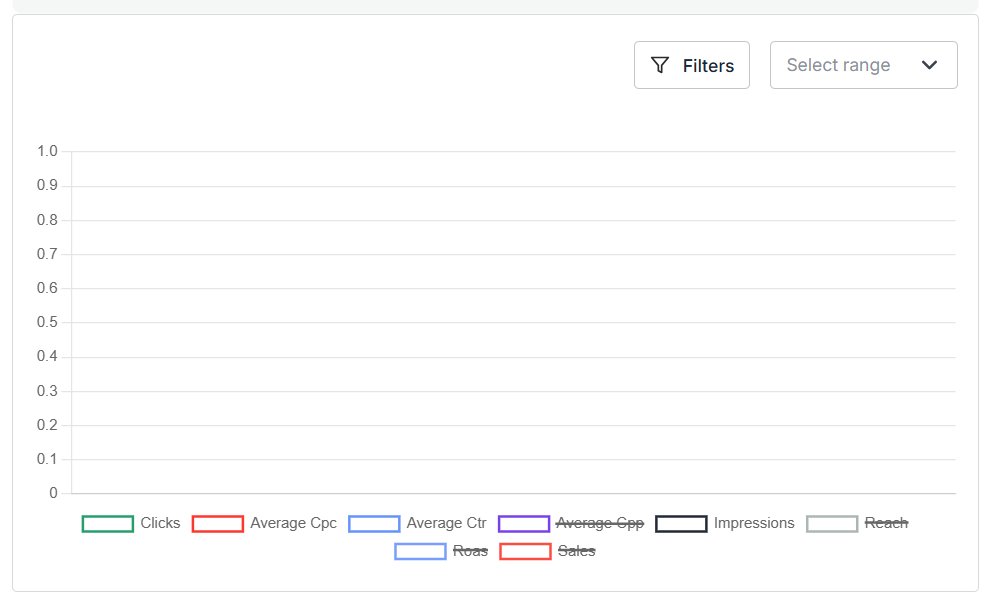996x602 pixels.
Task: Click the blue Average Ctr legend box
Action: (x=374, y=523)
